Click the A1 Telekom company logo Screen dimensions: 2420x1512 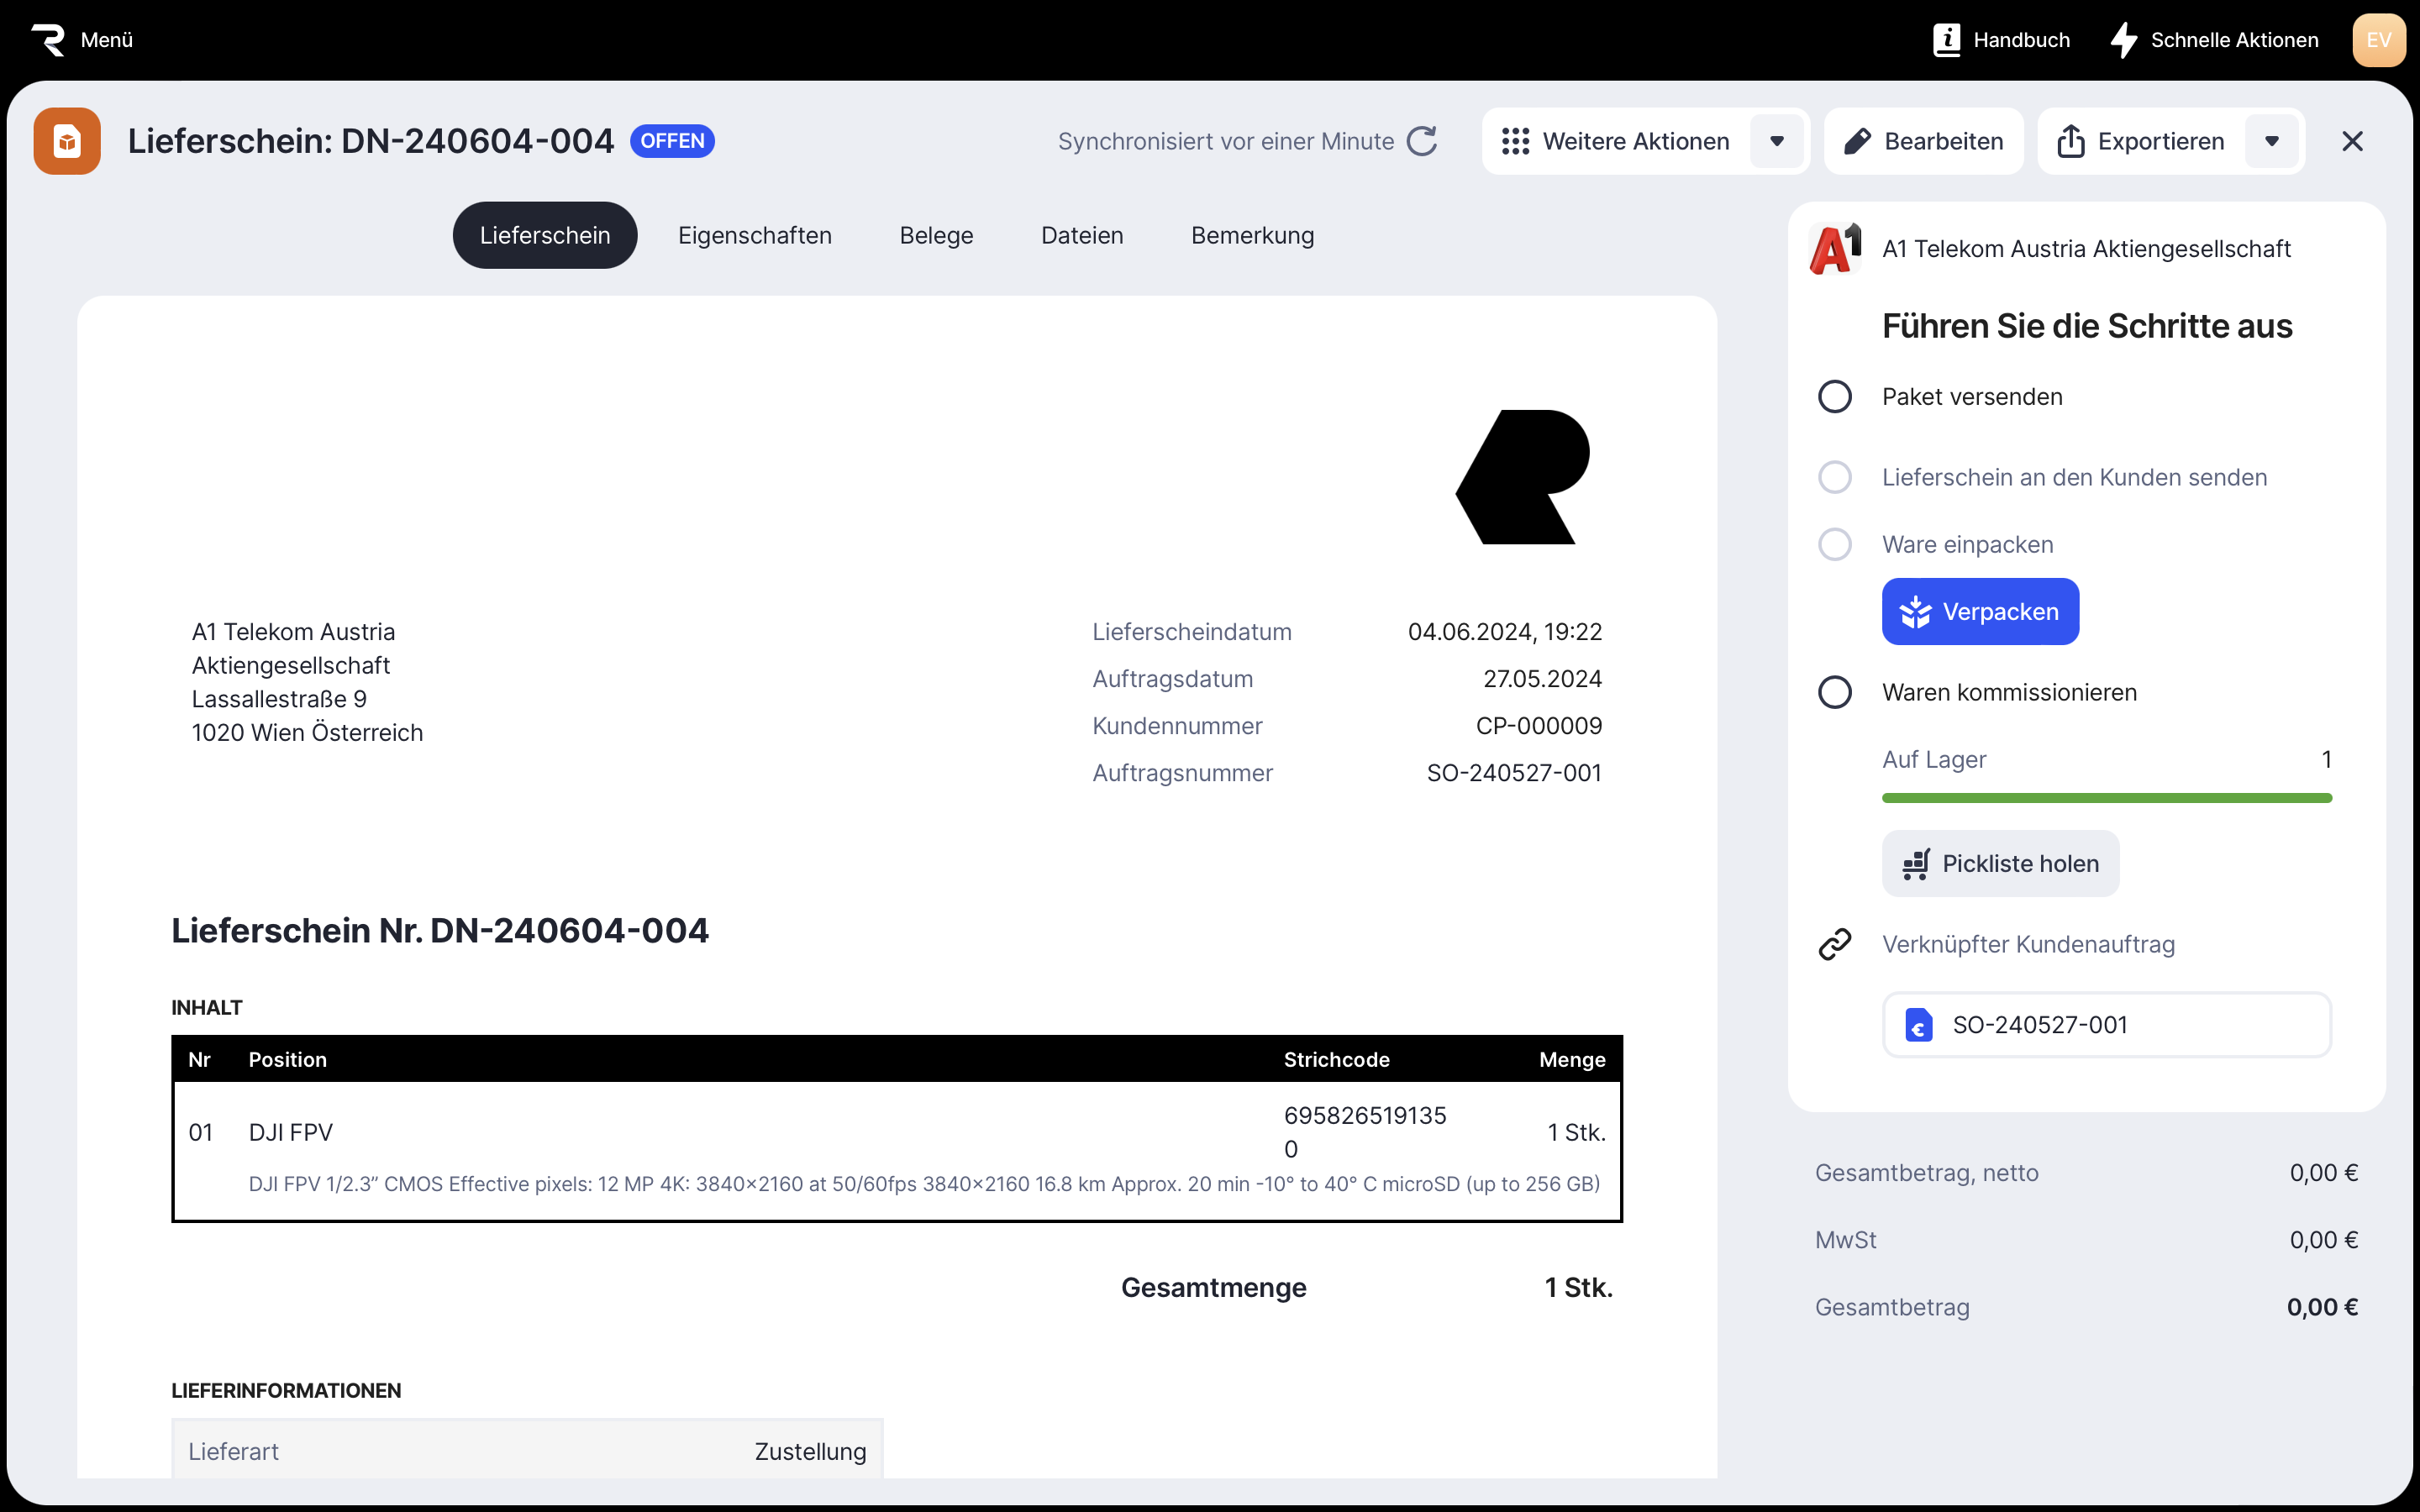pos(1835,249)
